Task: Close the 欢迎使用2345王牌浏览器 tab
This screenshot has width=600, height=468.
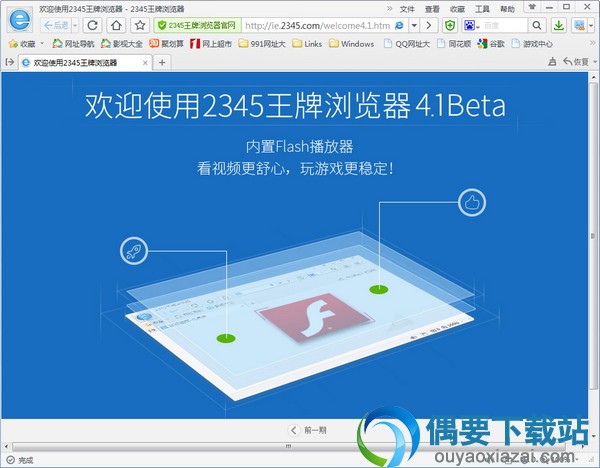Action: click(x=145, y=63)
